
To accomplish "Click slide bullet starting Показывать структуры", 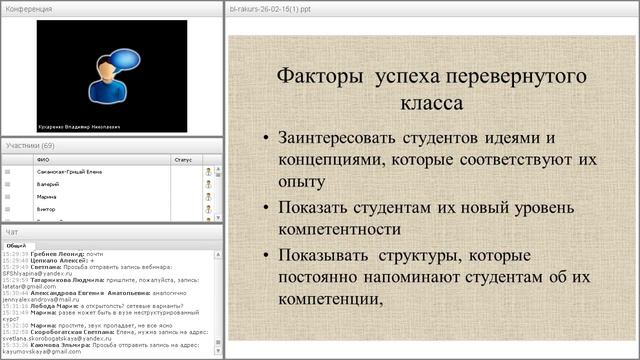I will click(x=434, y=277).
